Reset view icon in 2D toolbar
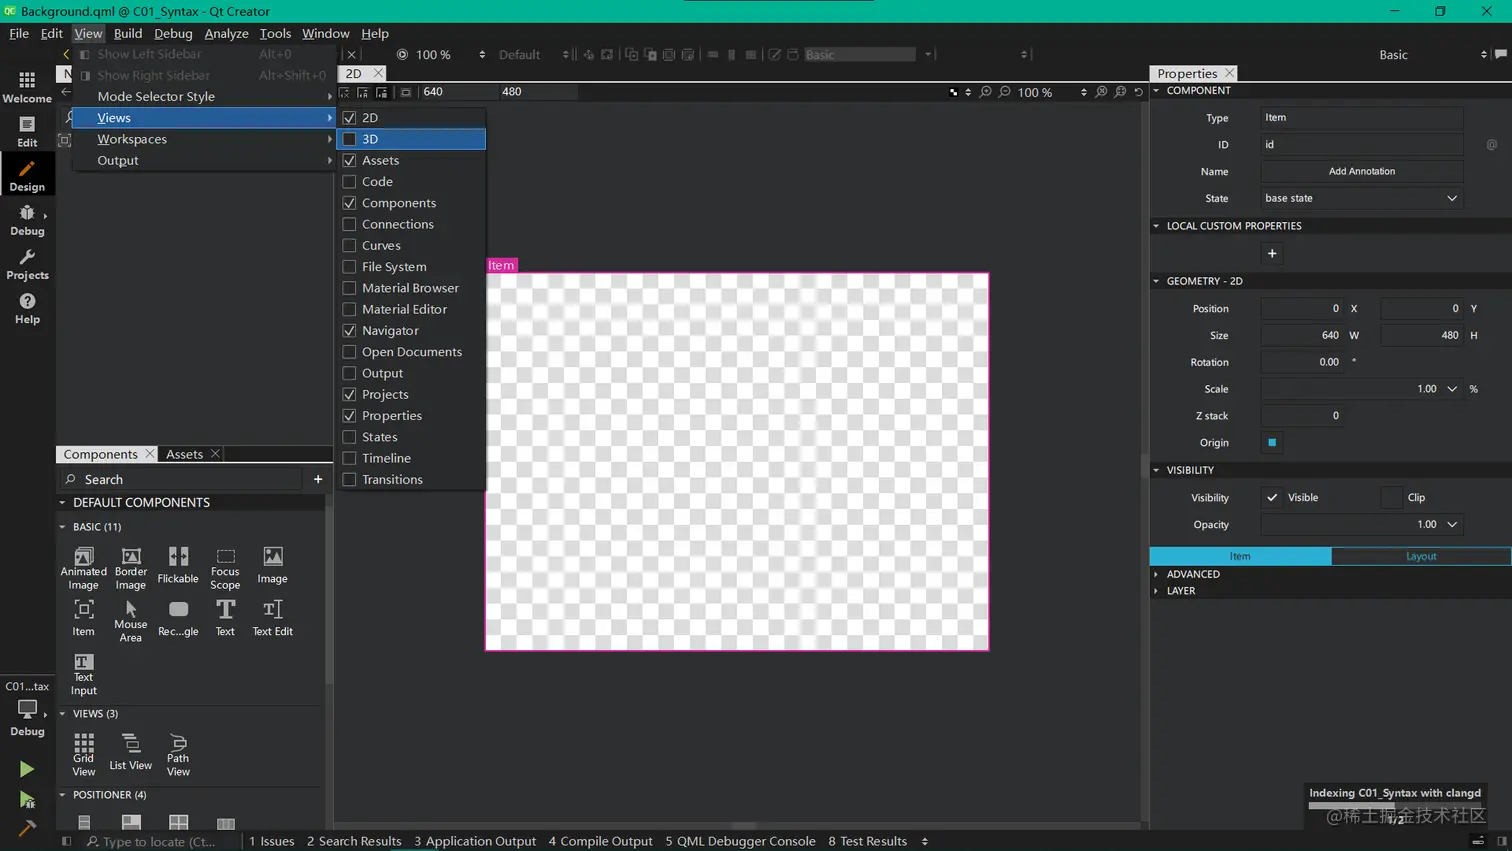 point(1138,92)
